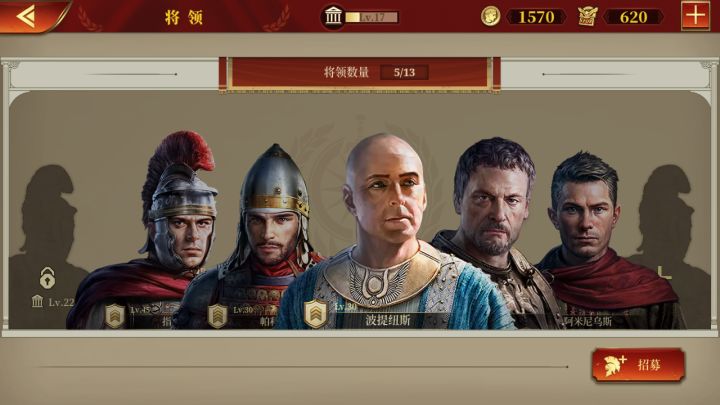Image resolution: width=720 pixels, height=405 pixels.
Task: Open the 招募 recruit button
Action: [638, 365]
